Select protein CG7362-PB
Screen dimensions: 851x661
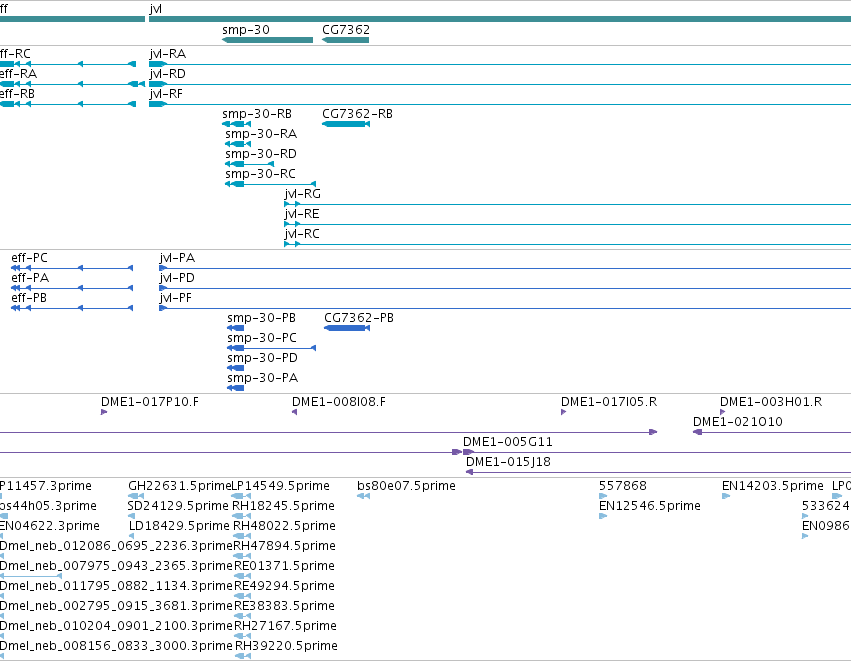click(x=347, y=328)
